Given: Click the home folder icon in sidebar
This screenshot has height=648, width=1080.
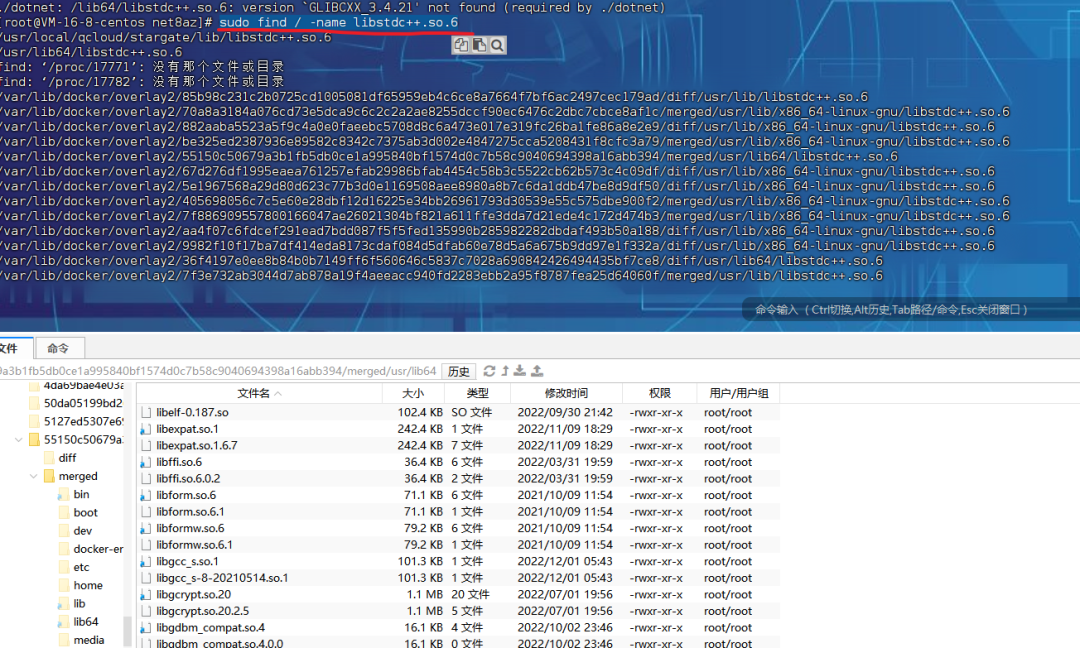Looking at the screenshot, I should tap(66, 584).
